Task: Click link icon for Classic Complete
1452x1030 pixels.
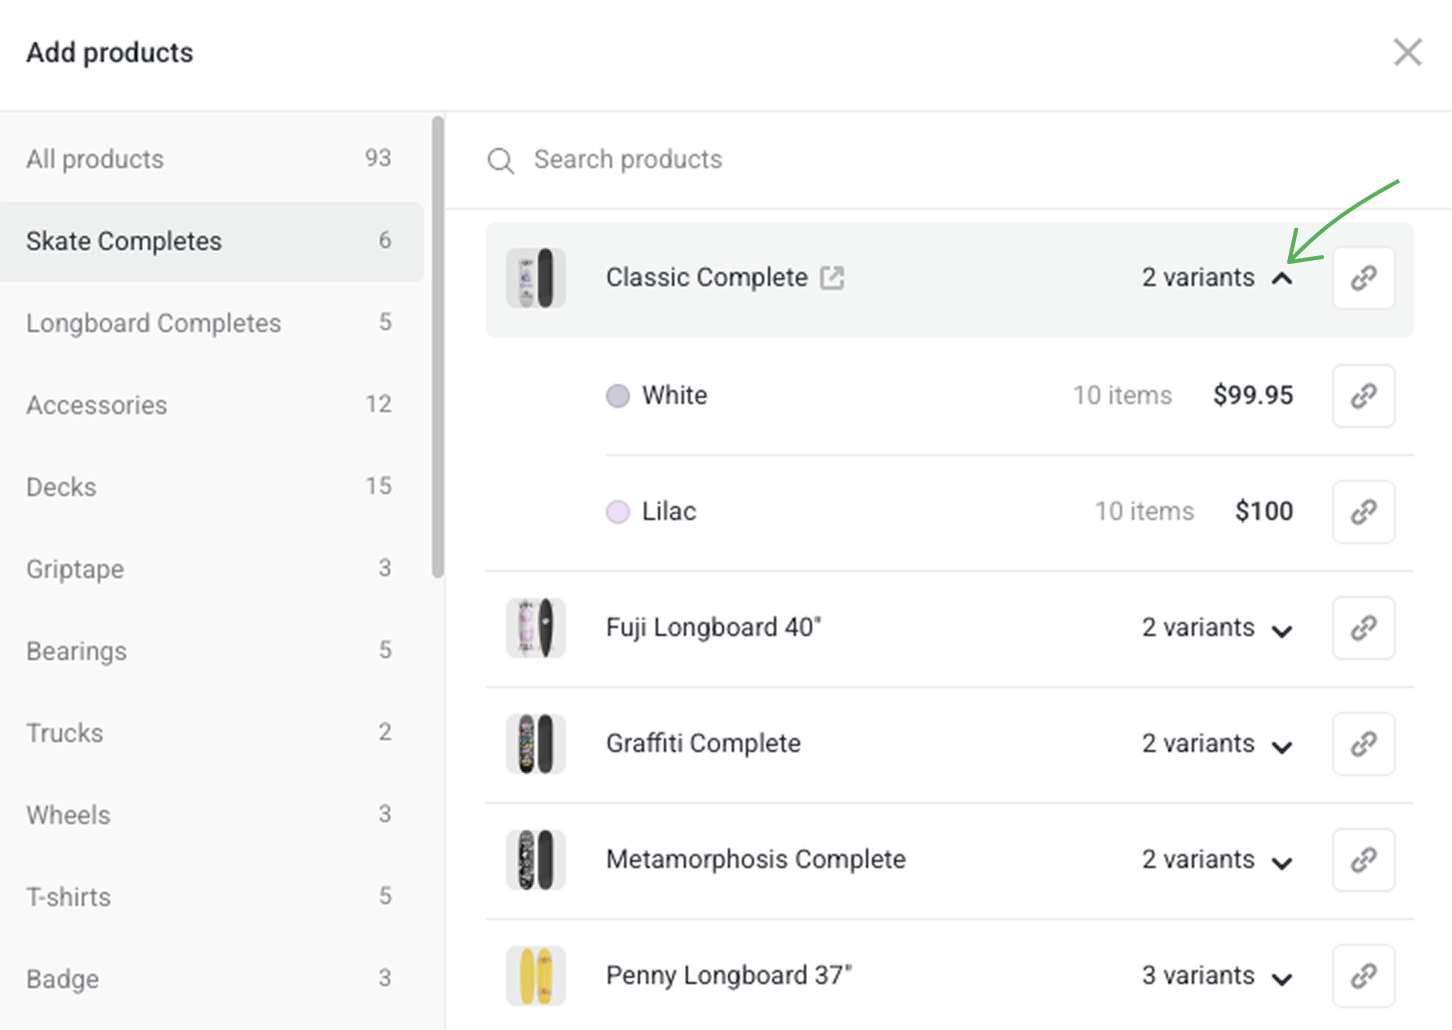Action: pyautogui.click(x=1363, y=278)
